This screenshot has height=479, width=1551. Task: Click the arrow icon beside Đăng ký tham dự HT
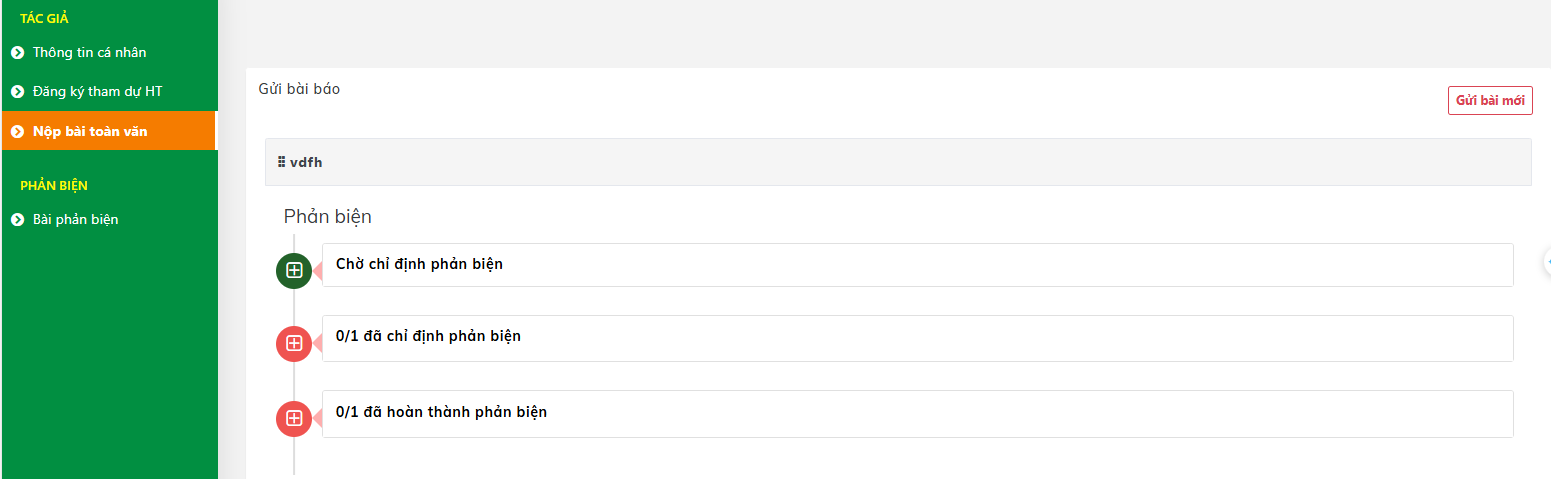17,92
